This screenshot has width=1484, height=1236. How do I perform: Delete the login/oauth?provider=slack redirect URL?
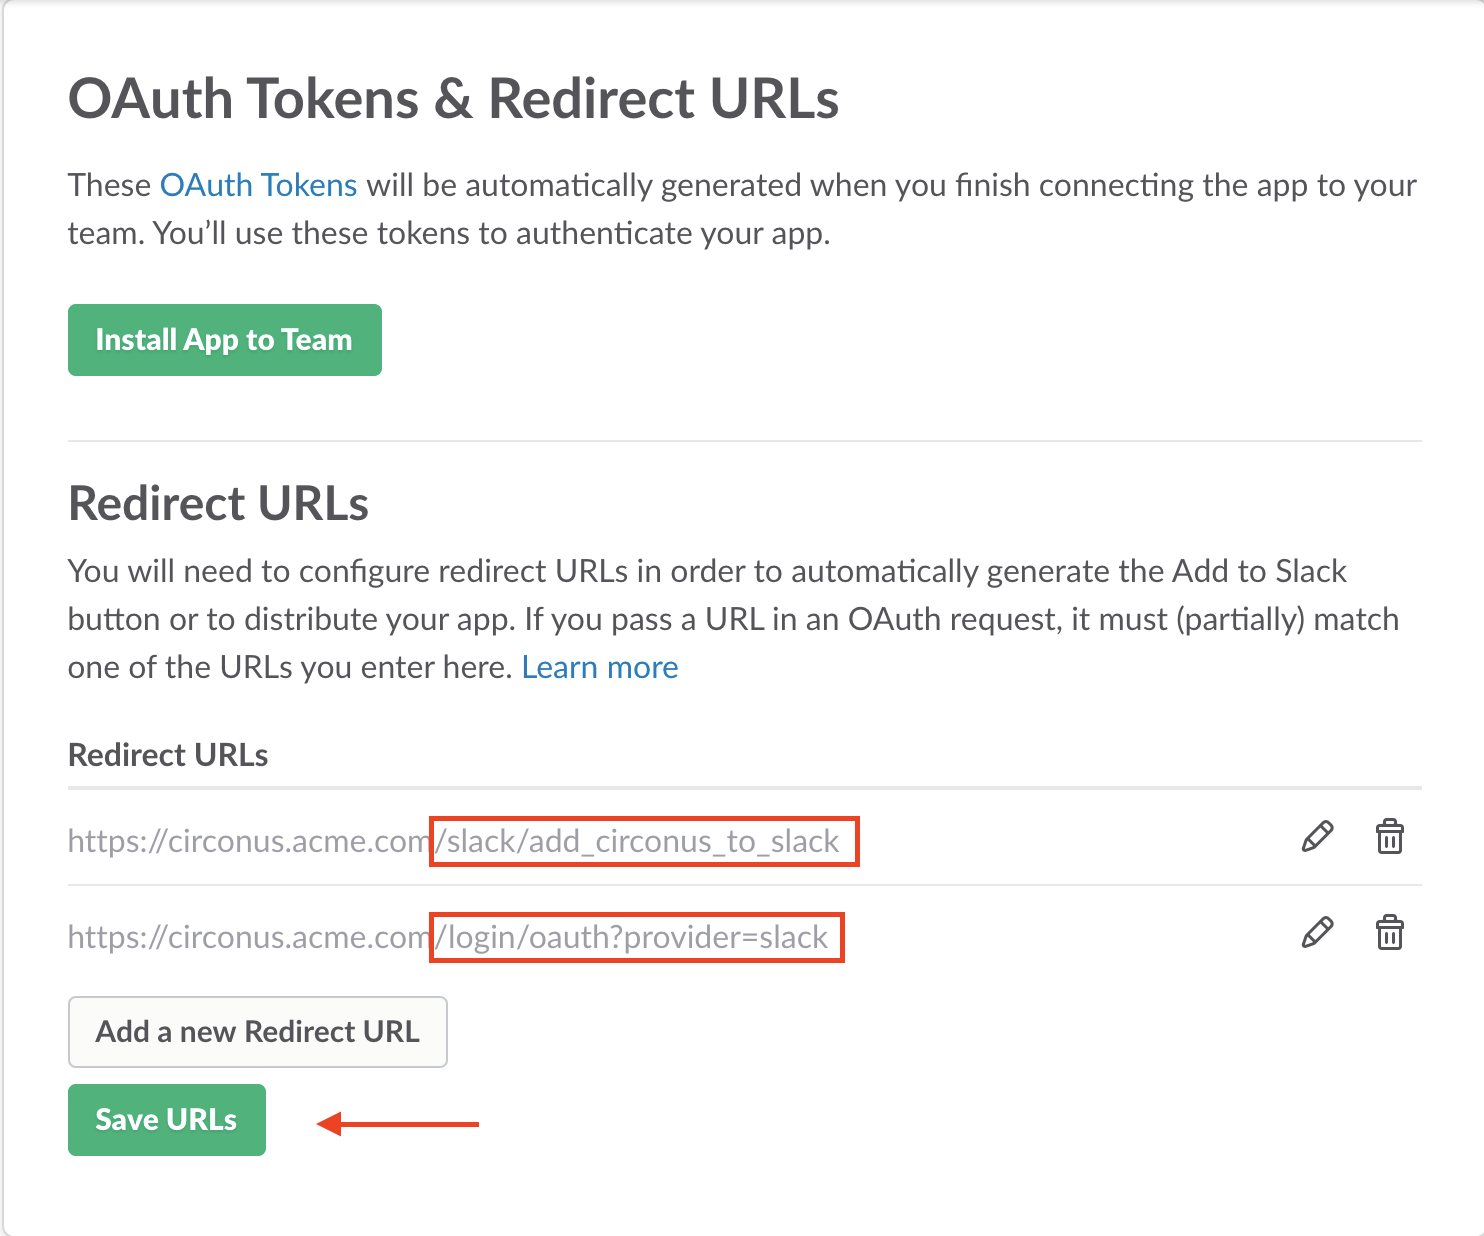point(1389,932)
